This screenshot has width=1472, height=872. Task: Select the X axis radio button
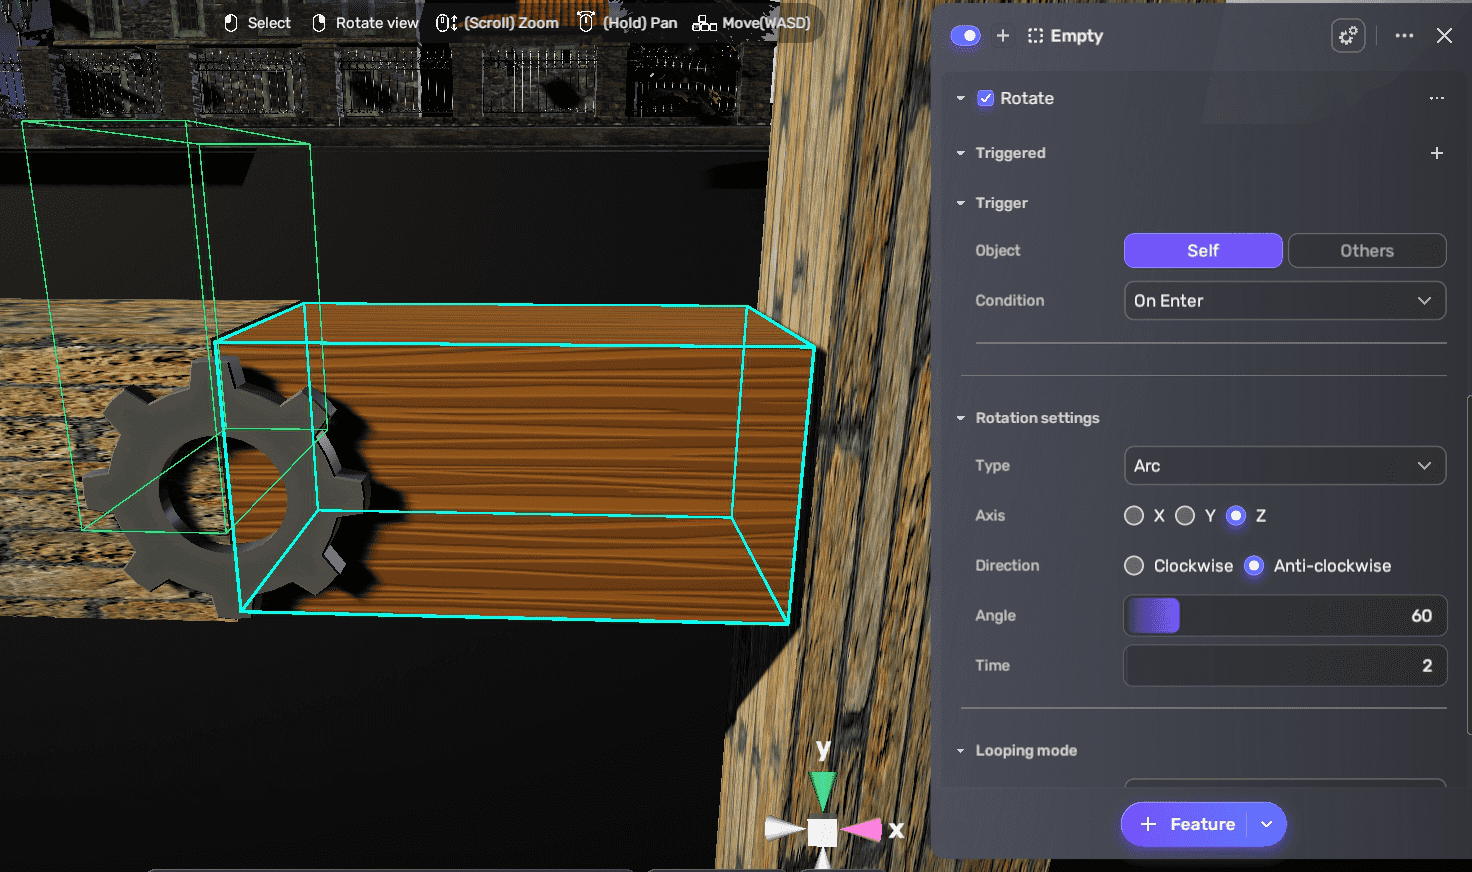pos(1134,515)
